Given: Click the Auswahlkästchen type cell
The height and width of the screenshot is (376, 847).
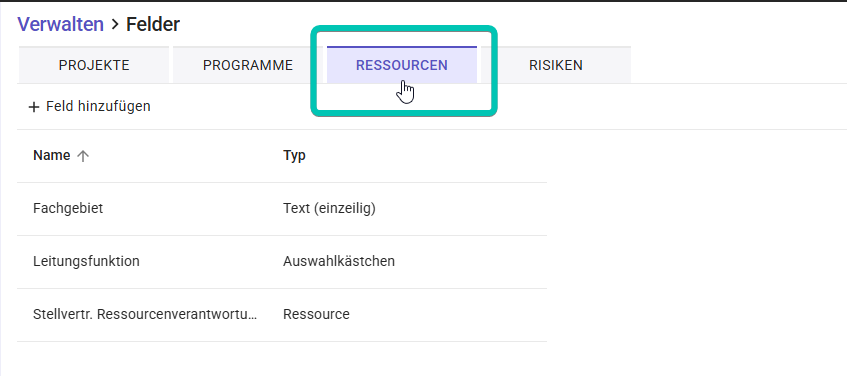Looking at the screenshot, I should [339, 261].
